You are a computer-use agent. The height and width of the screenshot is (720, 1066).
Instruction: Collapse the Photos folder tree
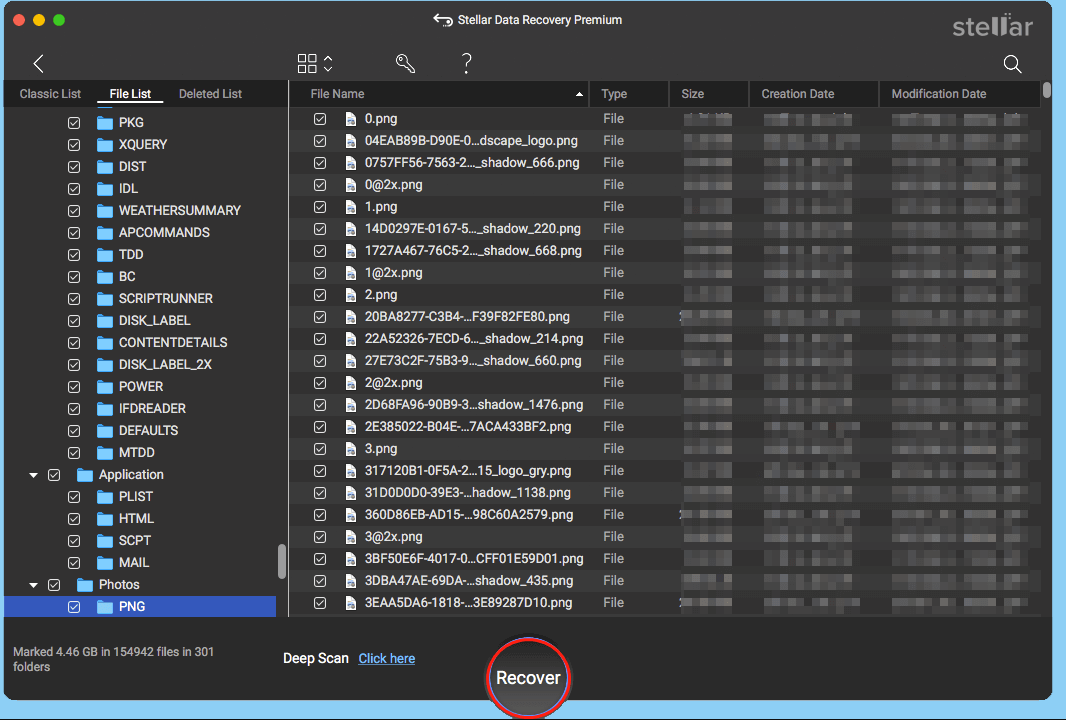coord(33,584)
